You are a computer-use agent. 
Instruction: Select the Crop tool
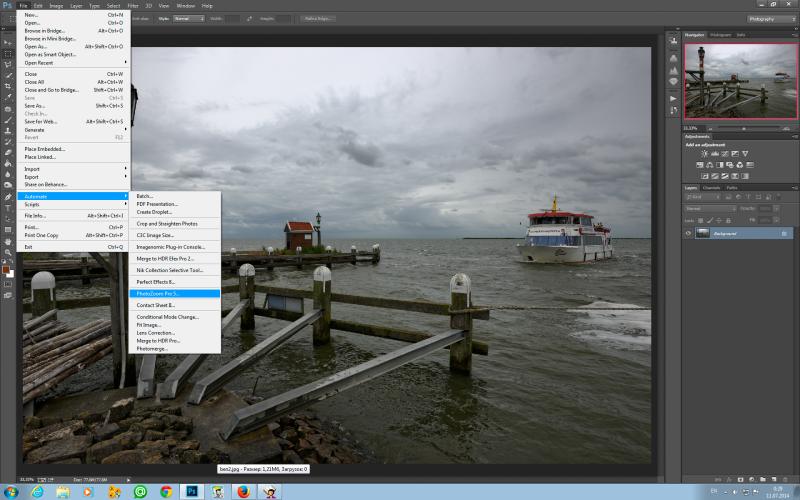pos(8,86)
